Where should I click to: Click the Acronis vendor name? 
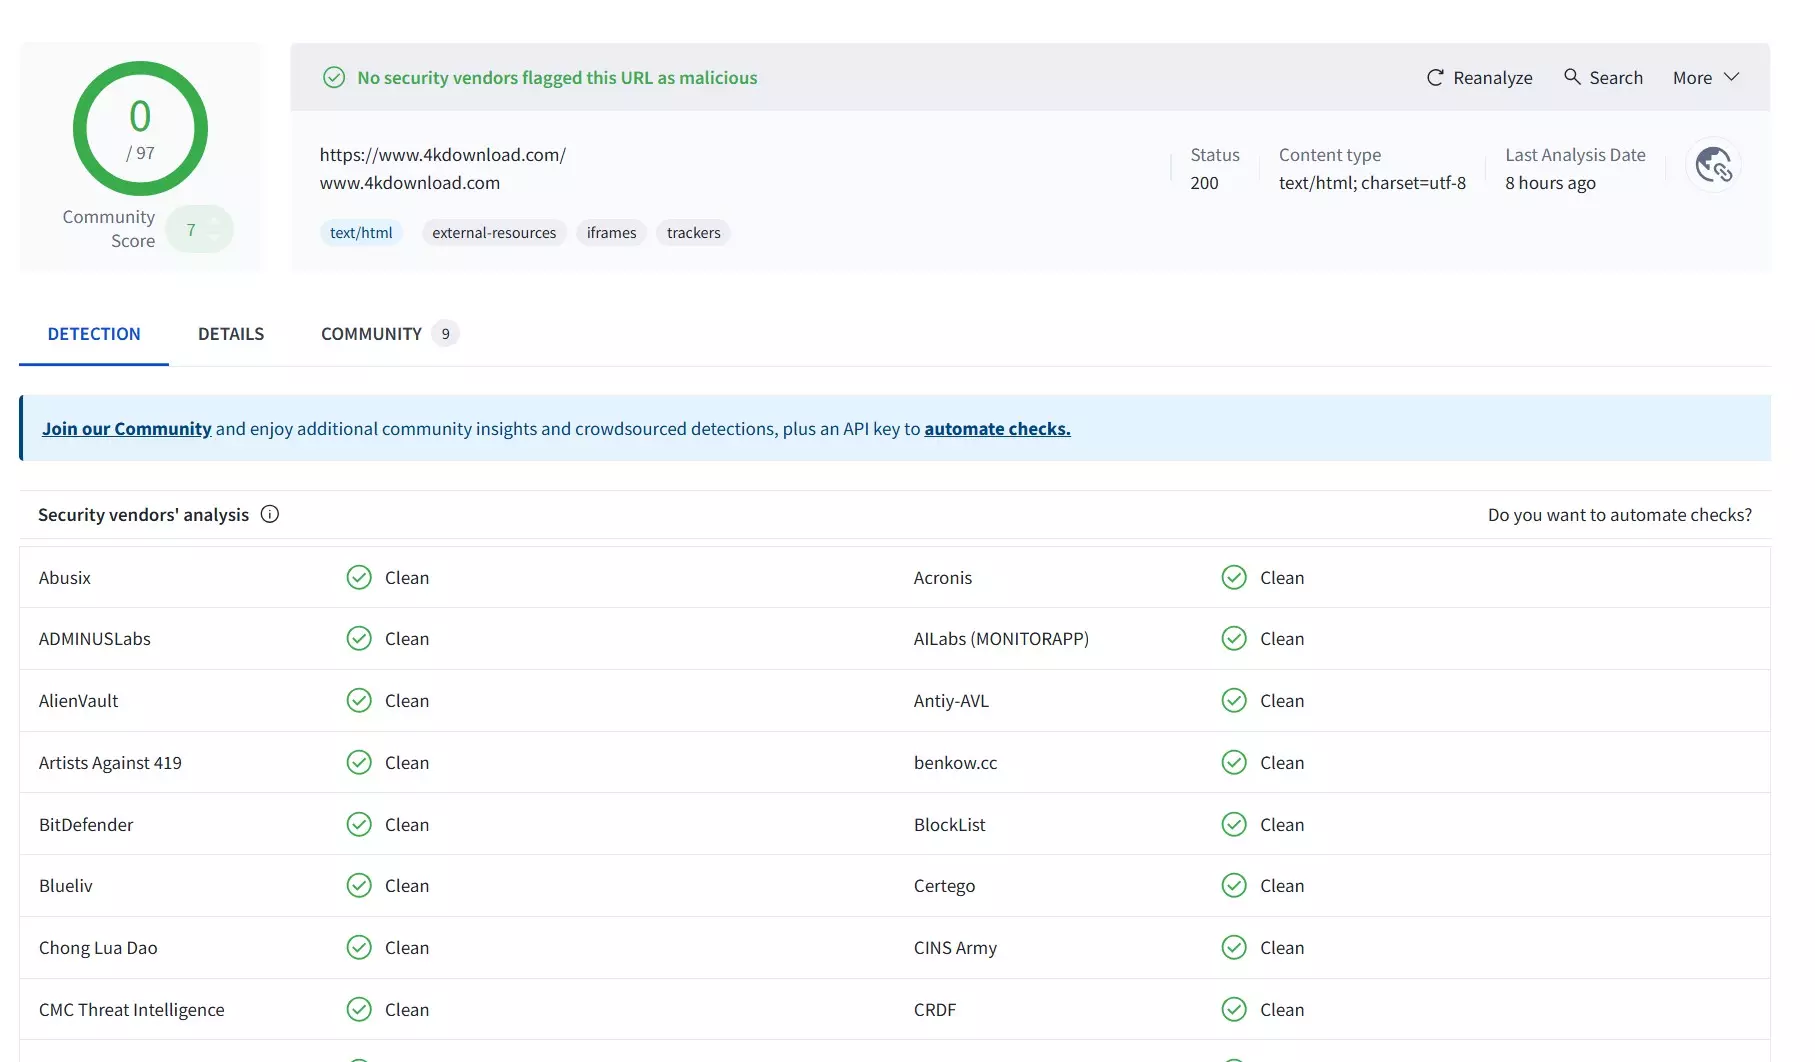pyautogui.click(x=943, y=577)
